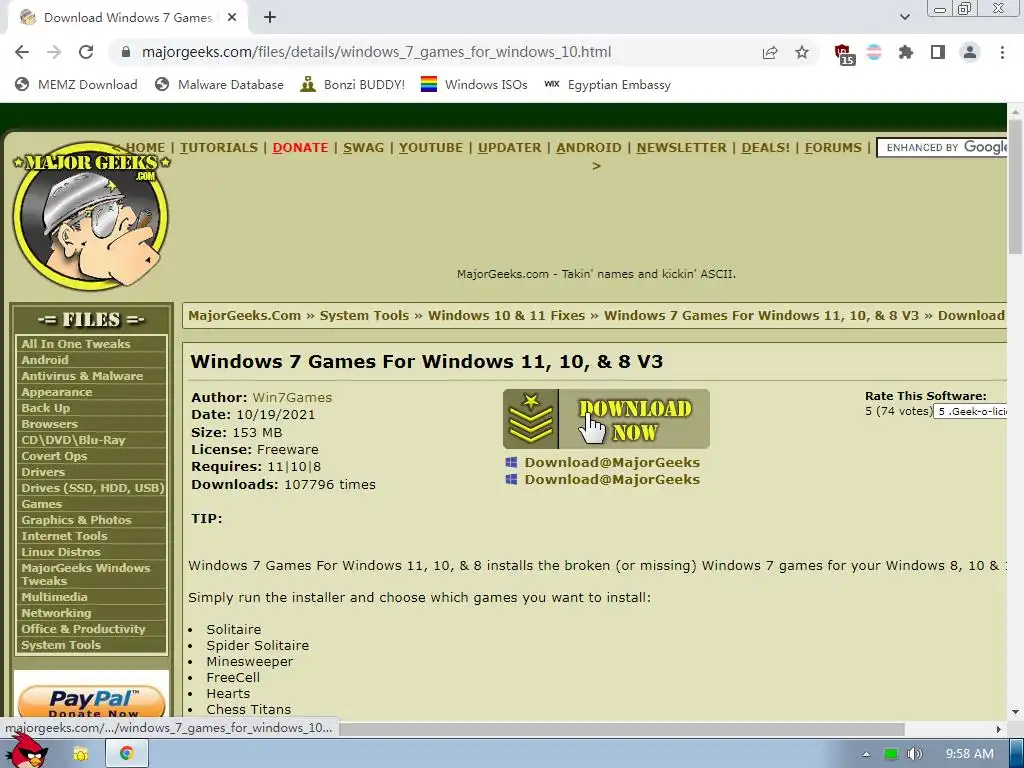Open the rating dropdown 5 .Geek-o-licious
Screen dimensions: 1024x768
[970, 411]
